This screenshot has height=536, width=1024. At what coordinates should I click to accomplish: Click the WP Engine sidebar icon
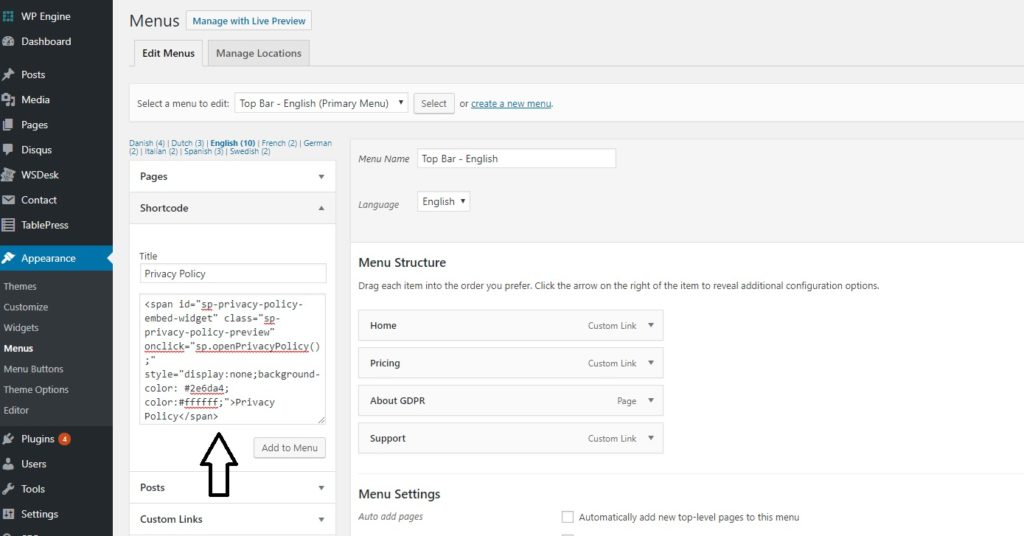[x=8, y=16]
